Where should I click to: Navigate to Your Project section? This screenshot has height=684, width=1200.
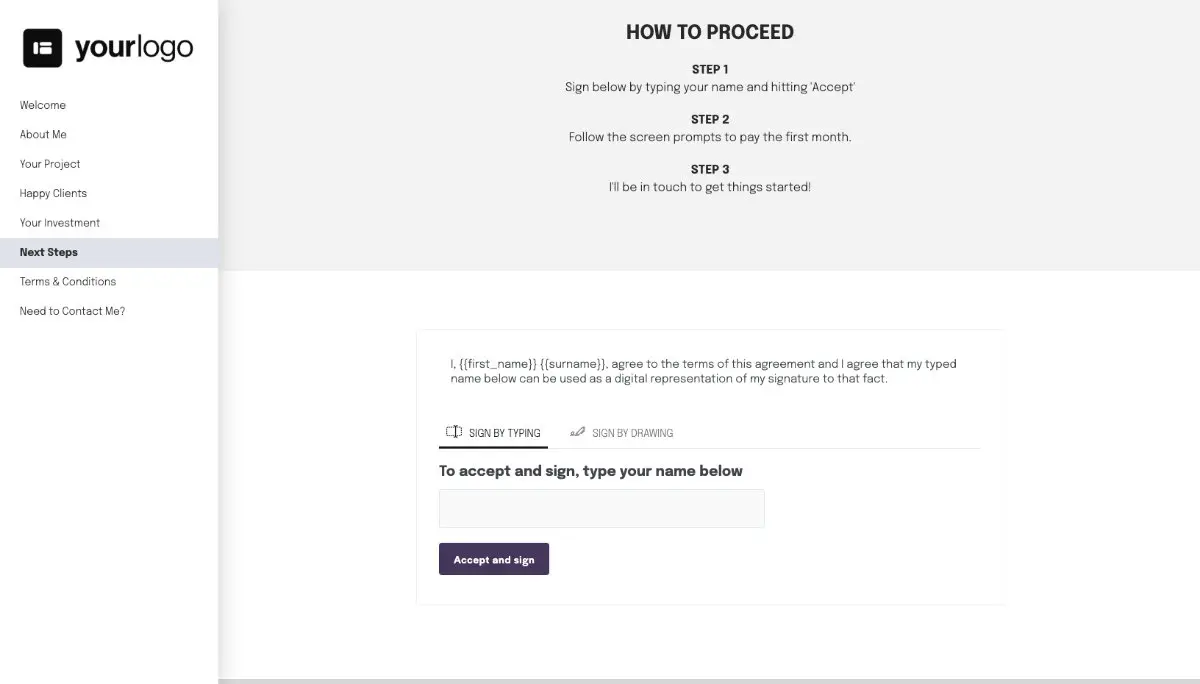point(50,164)
